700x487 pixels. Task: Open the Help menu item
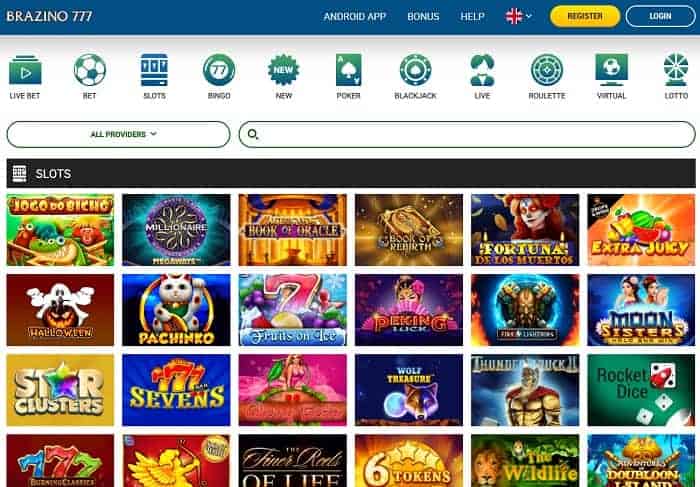pos(472,17)
